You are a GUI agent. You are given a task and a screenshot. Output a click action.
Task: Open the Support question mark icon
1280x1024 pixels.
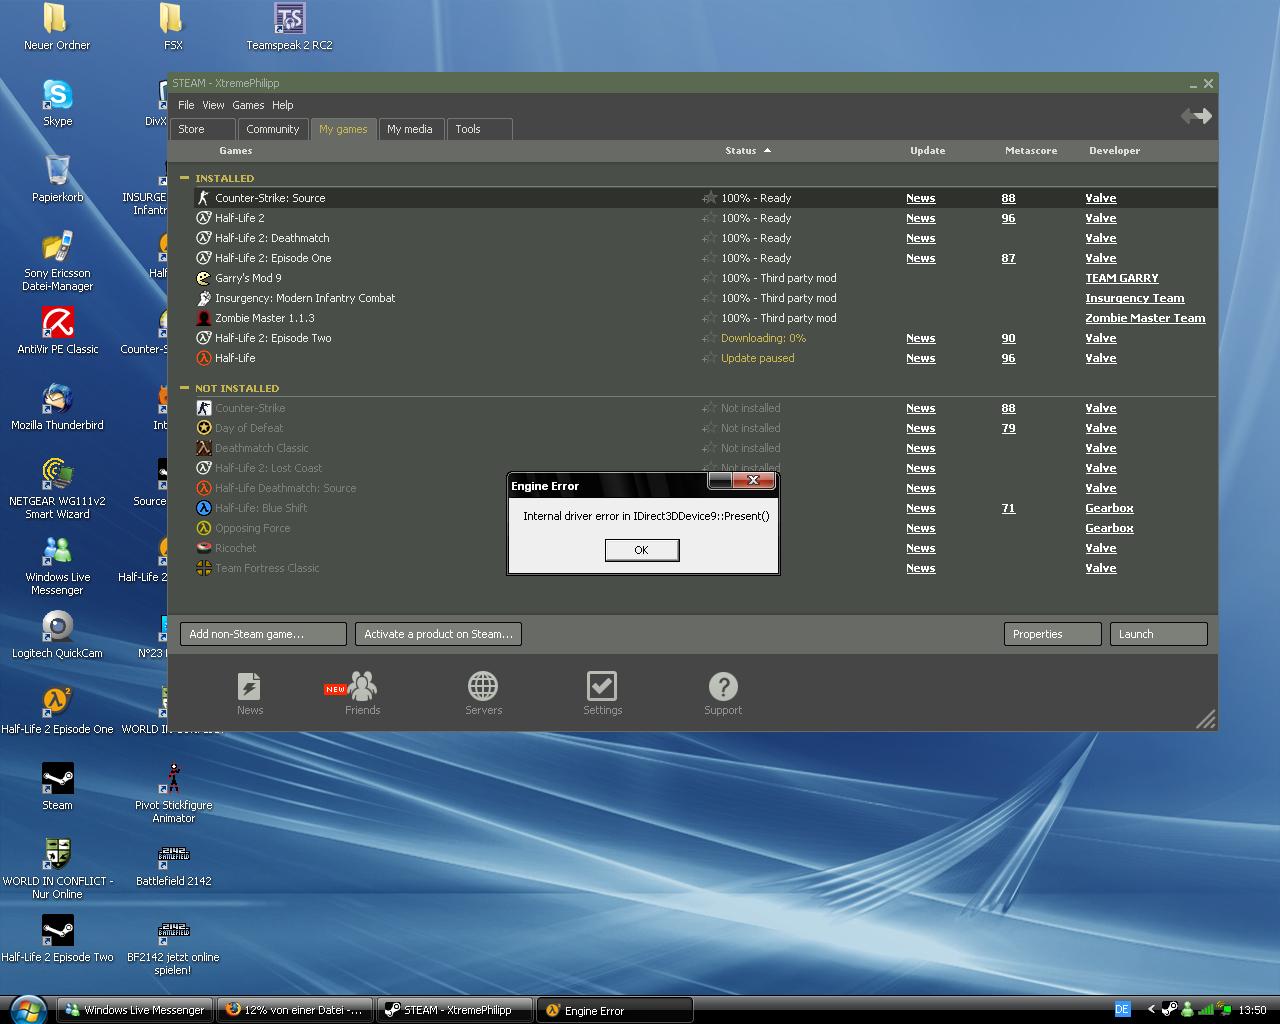723,687
